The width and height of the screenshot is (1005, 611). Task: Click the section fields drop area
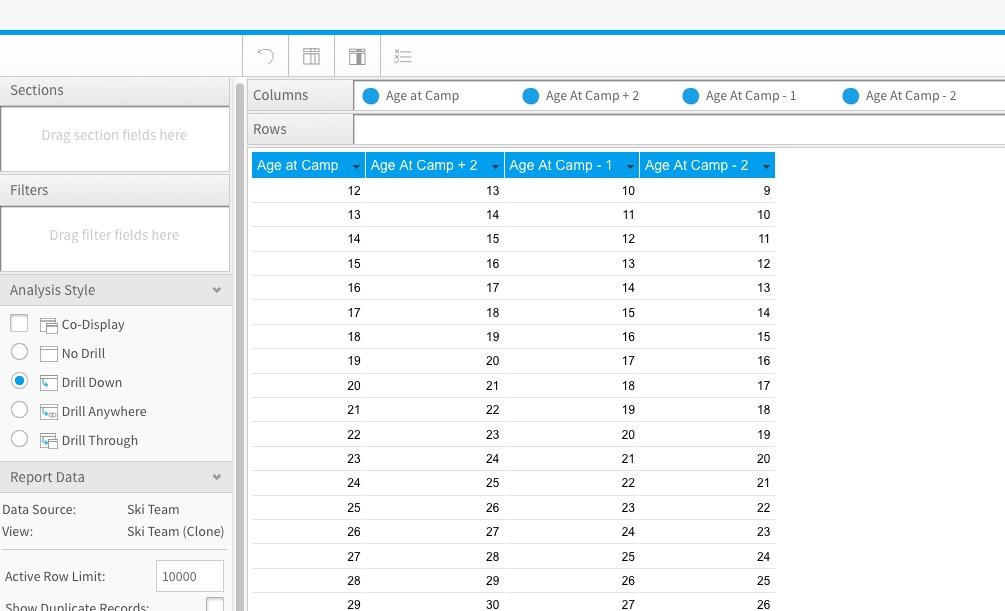pos(115,139)
